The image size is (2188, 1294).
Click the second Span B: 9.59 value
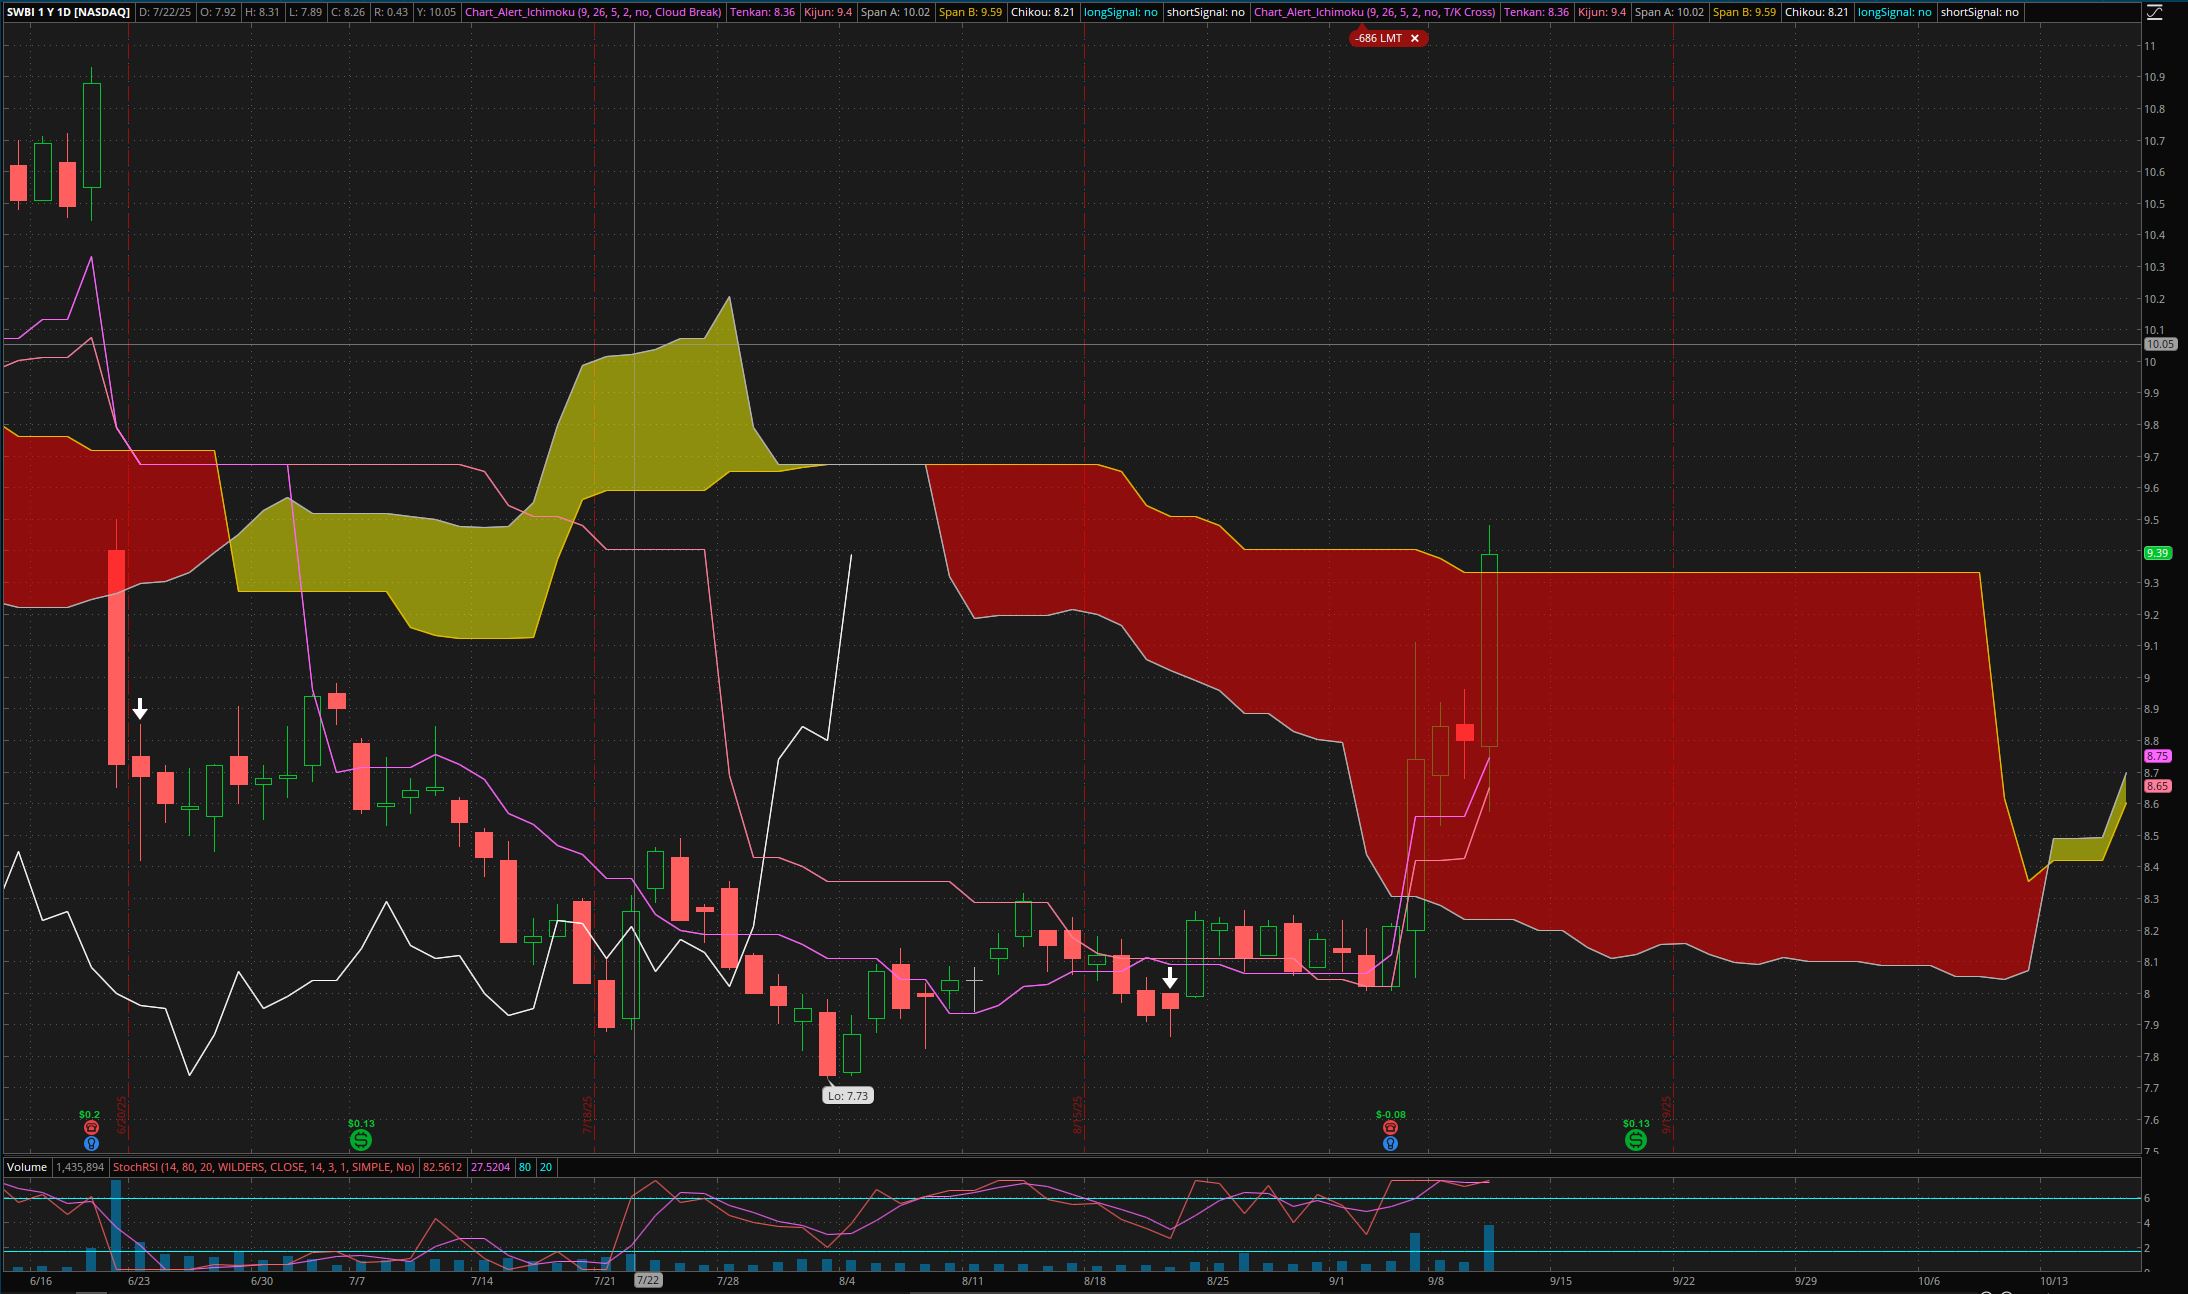[x=1745, y=12]
